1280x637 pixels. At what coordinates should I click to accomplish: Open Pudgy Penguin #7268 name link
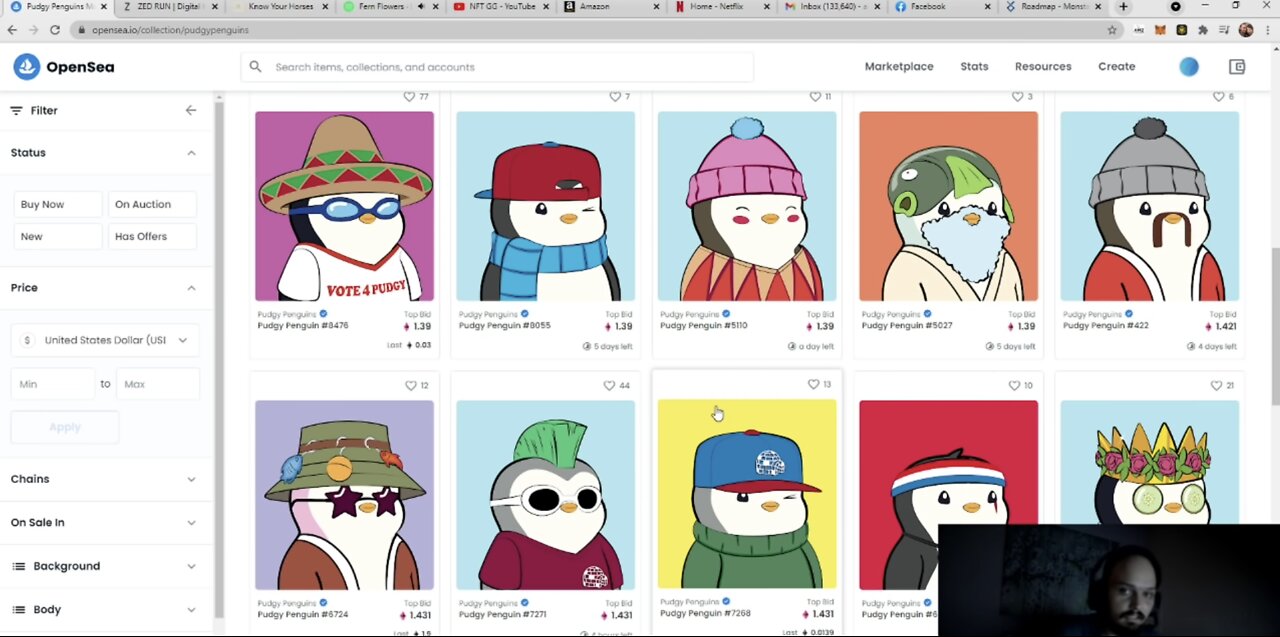point(705,613)
